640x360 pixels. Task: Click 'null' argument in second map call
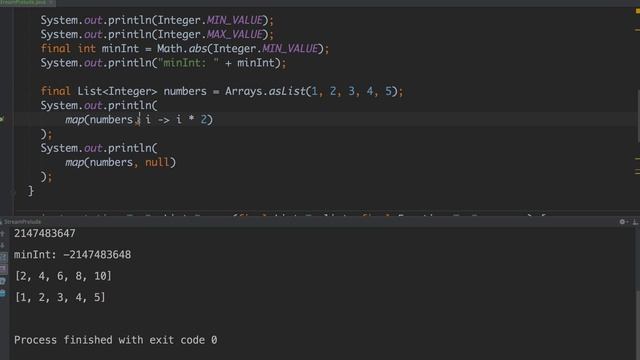point(157,162)
